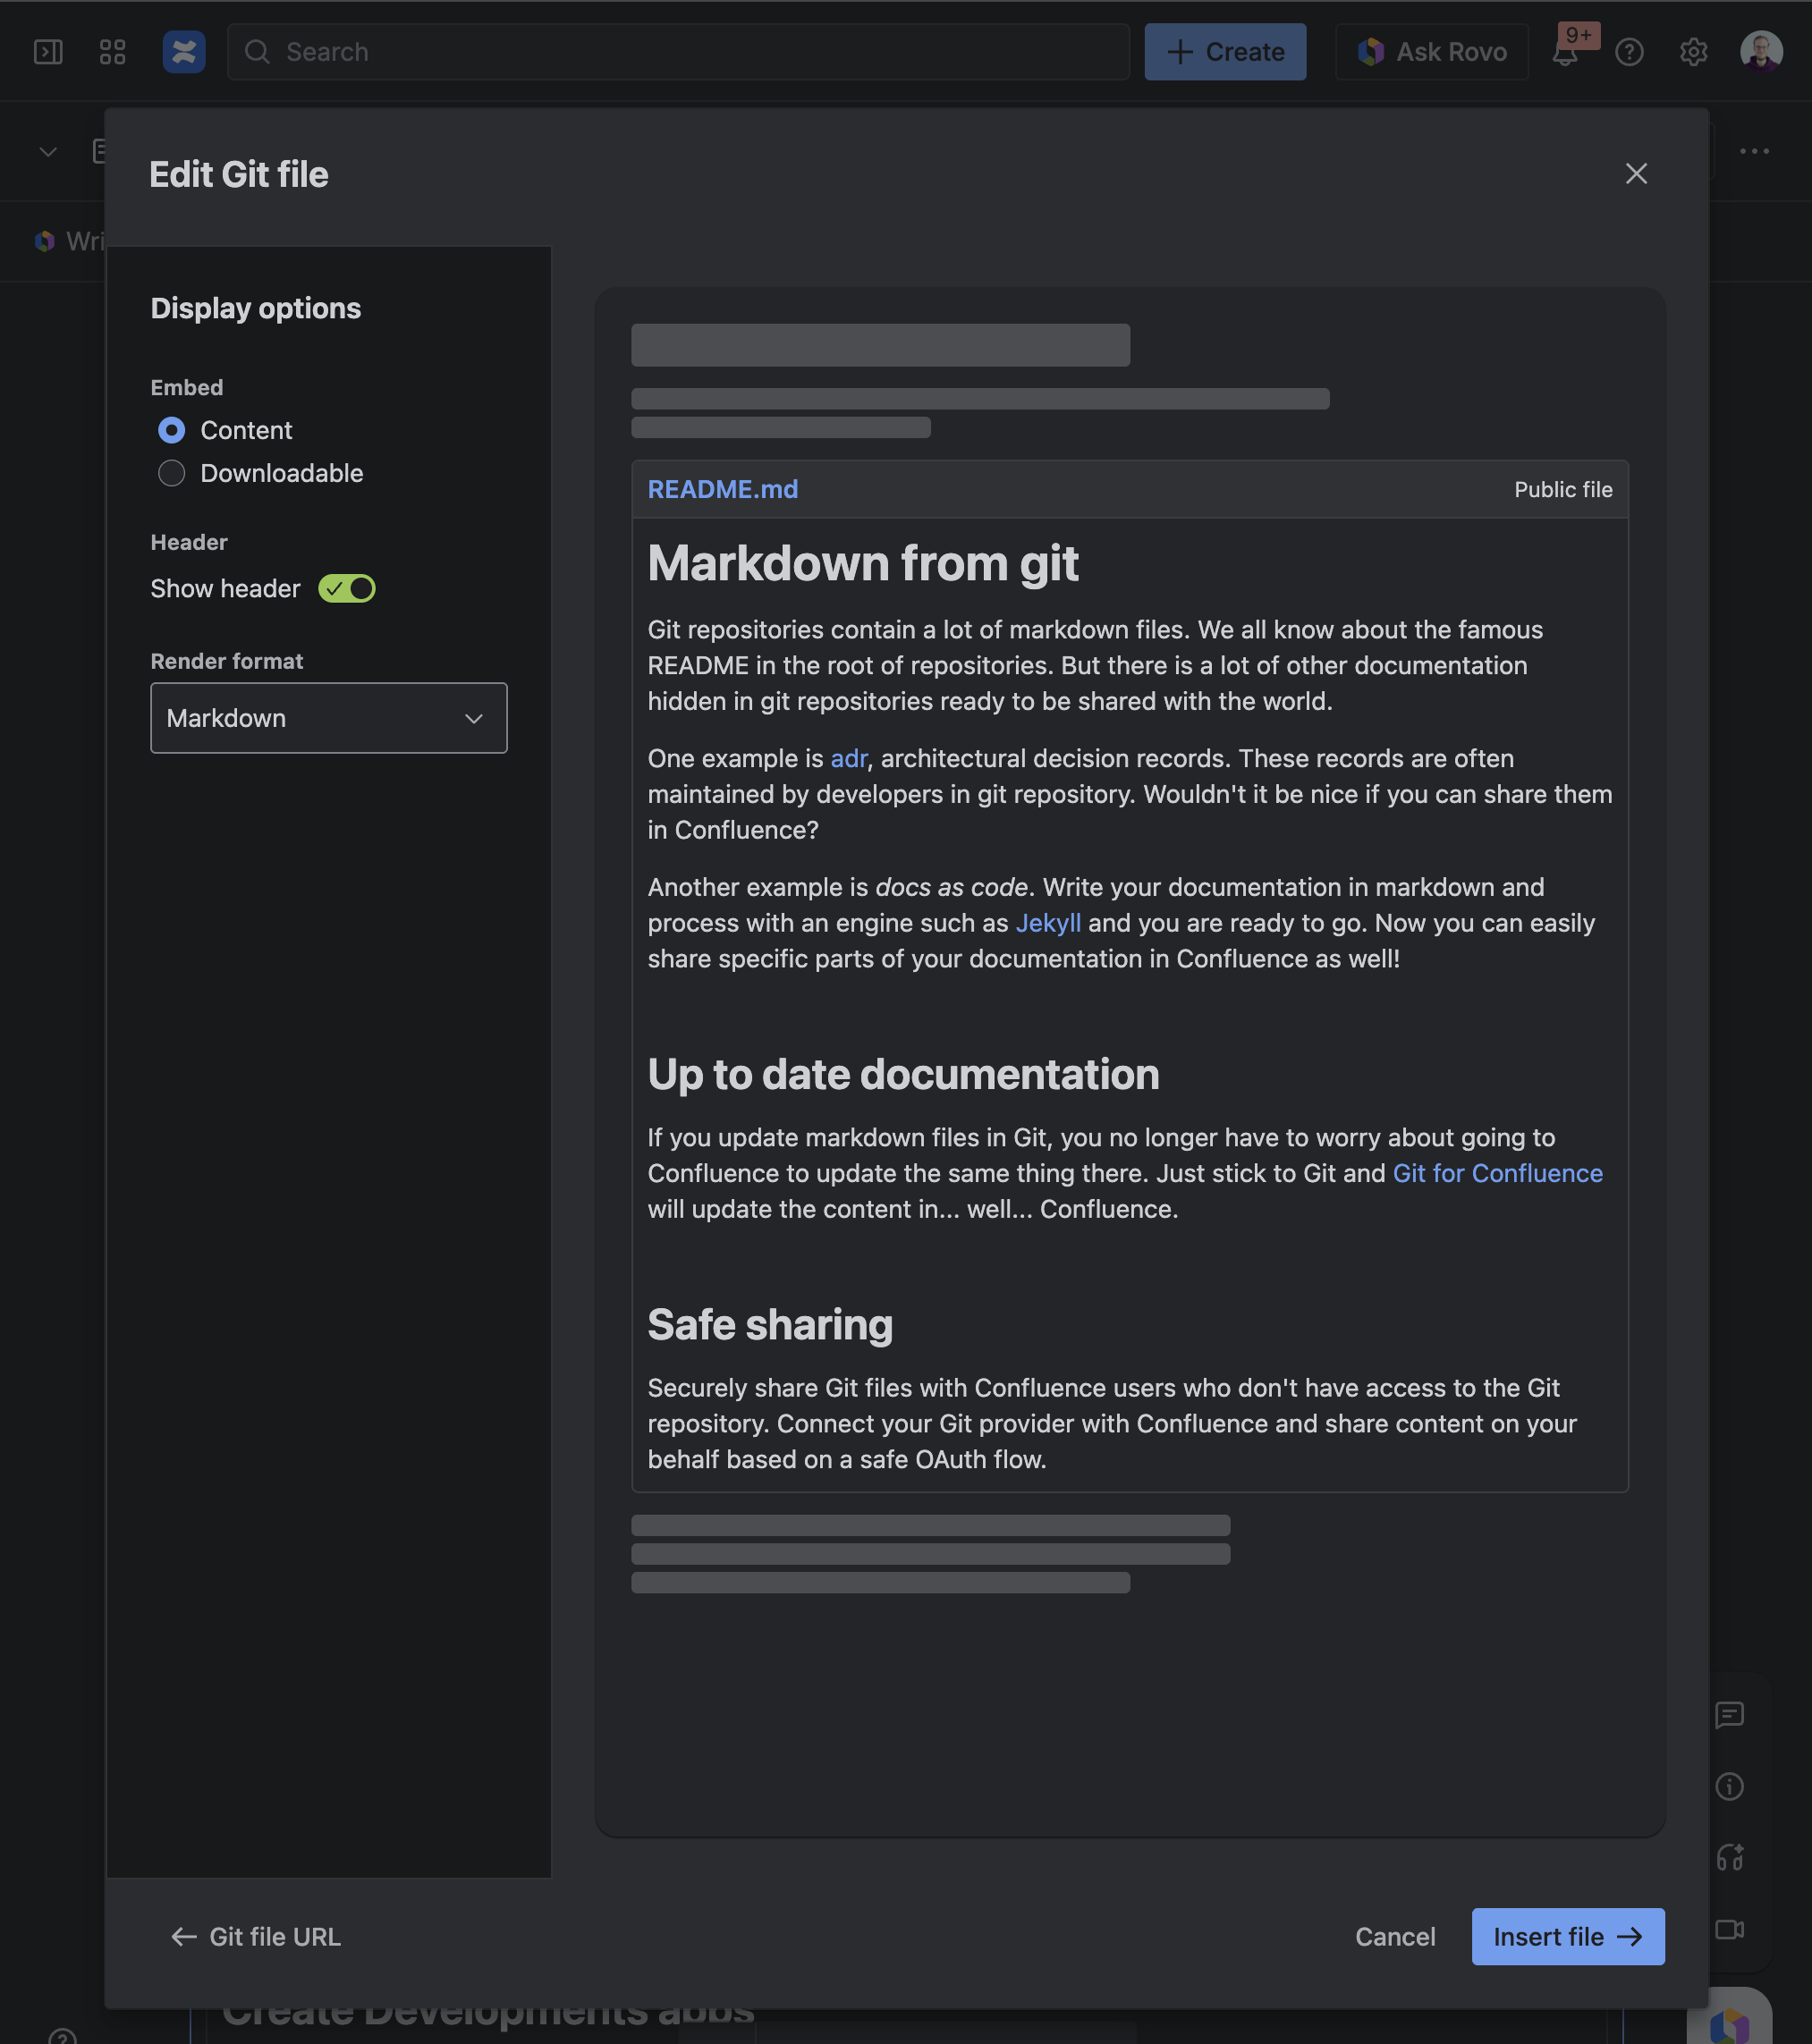This screenshot has width=1812, height=2044.
Task: Open the Jekyll link in the preview
Action: coord(1048,922)
